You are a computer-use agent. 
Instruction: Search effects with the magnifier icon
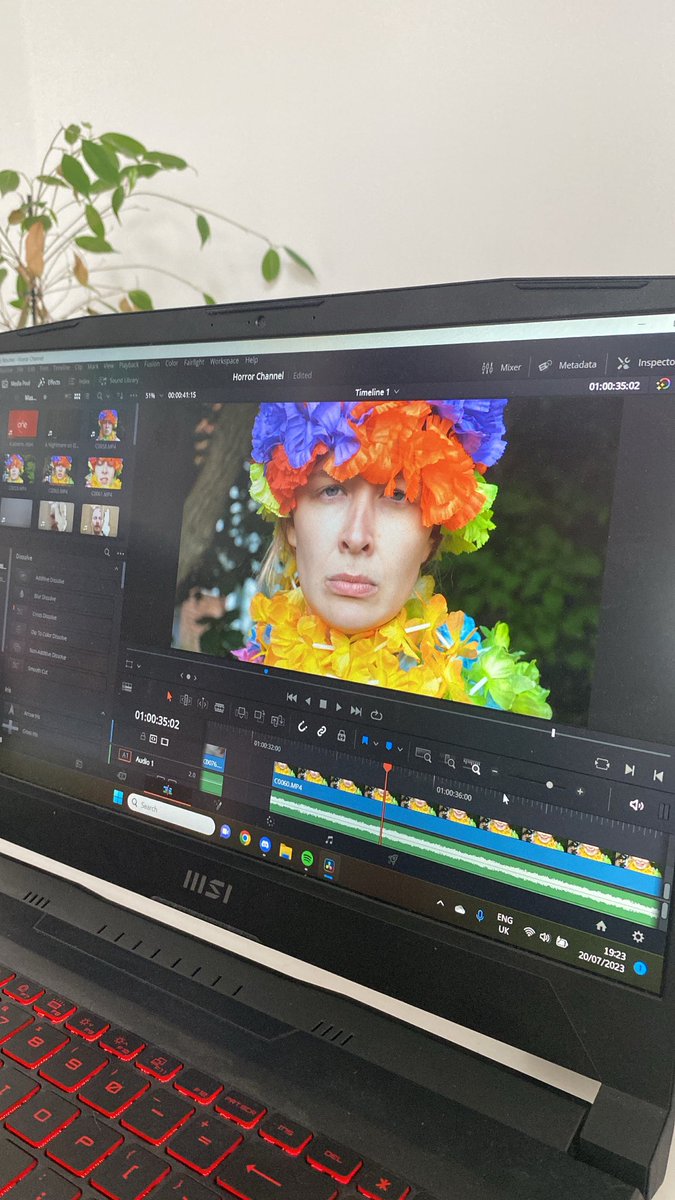[107, 551]
